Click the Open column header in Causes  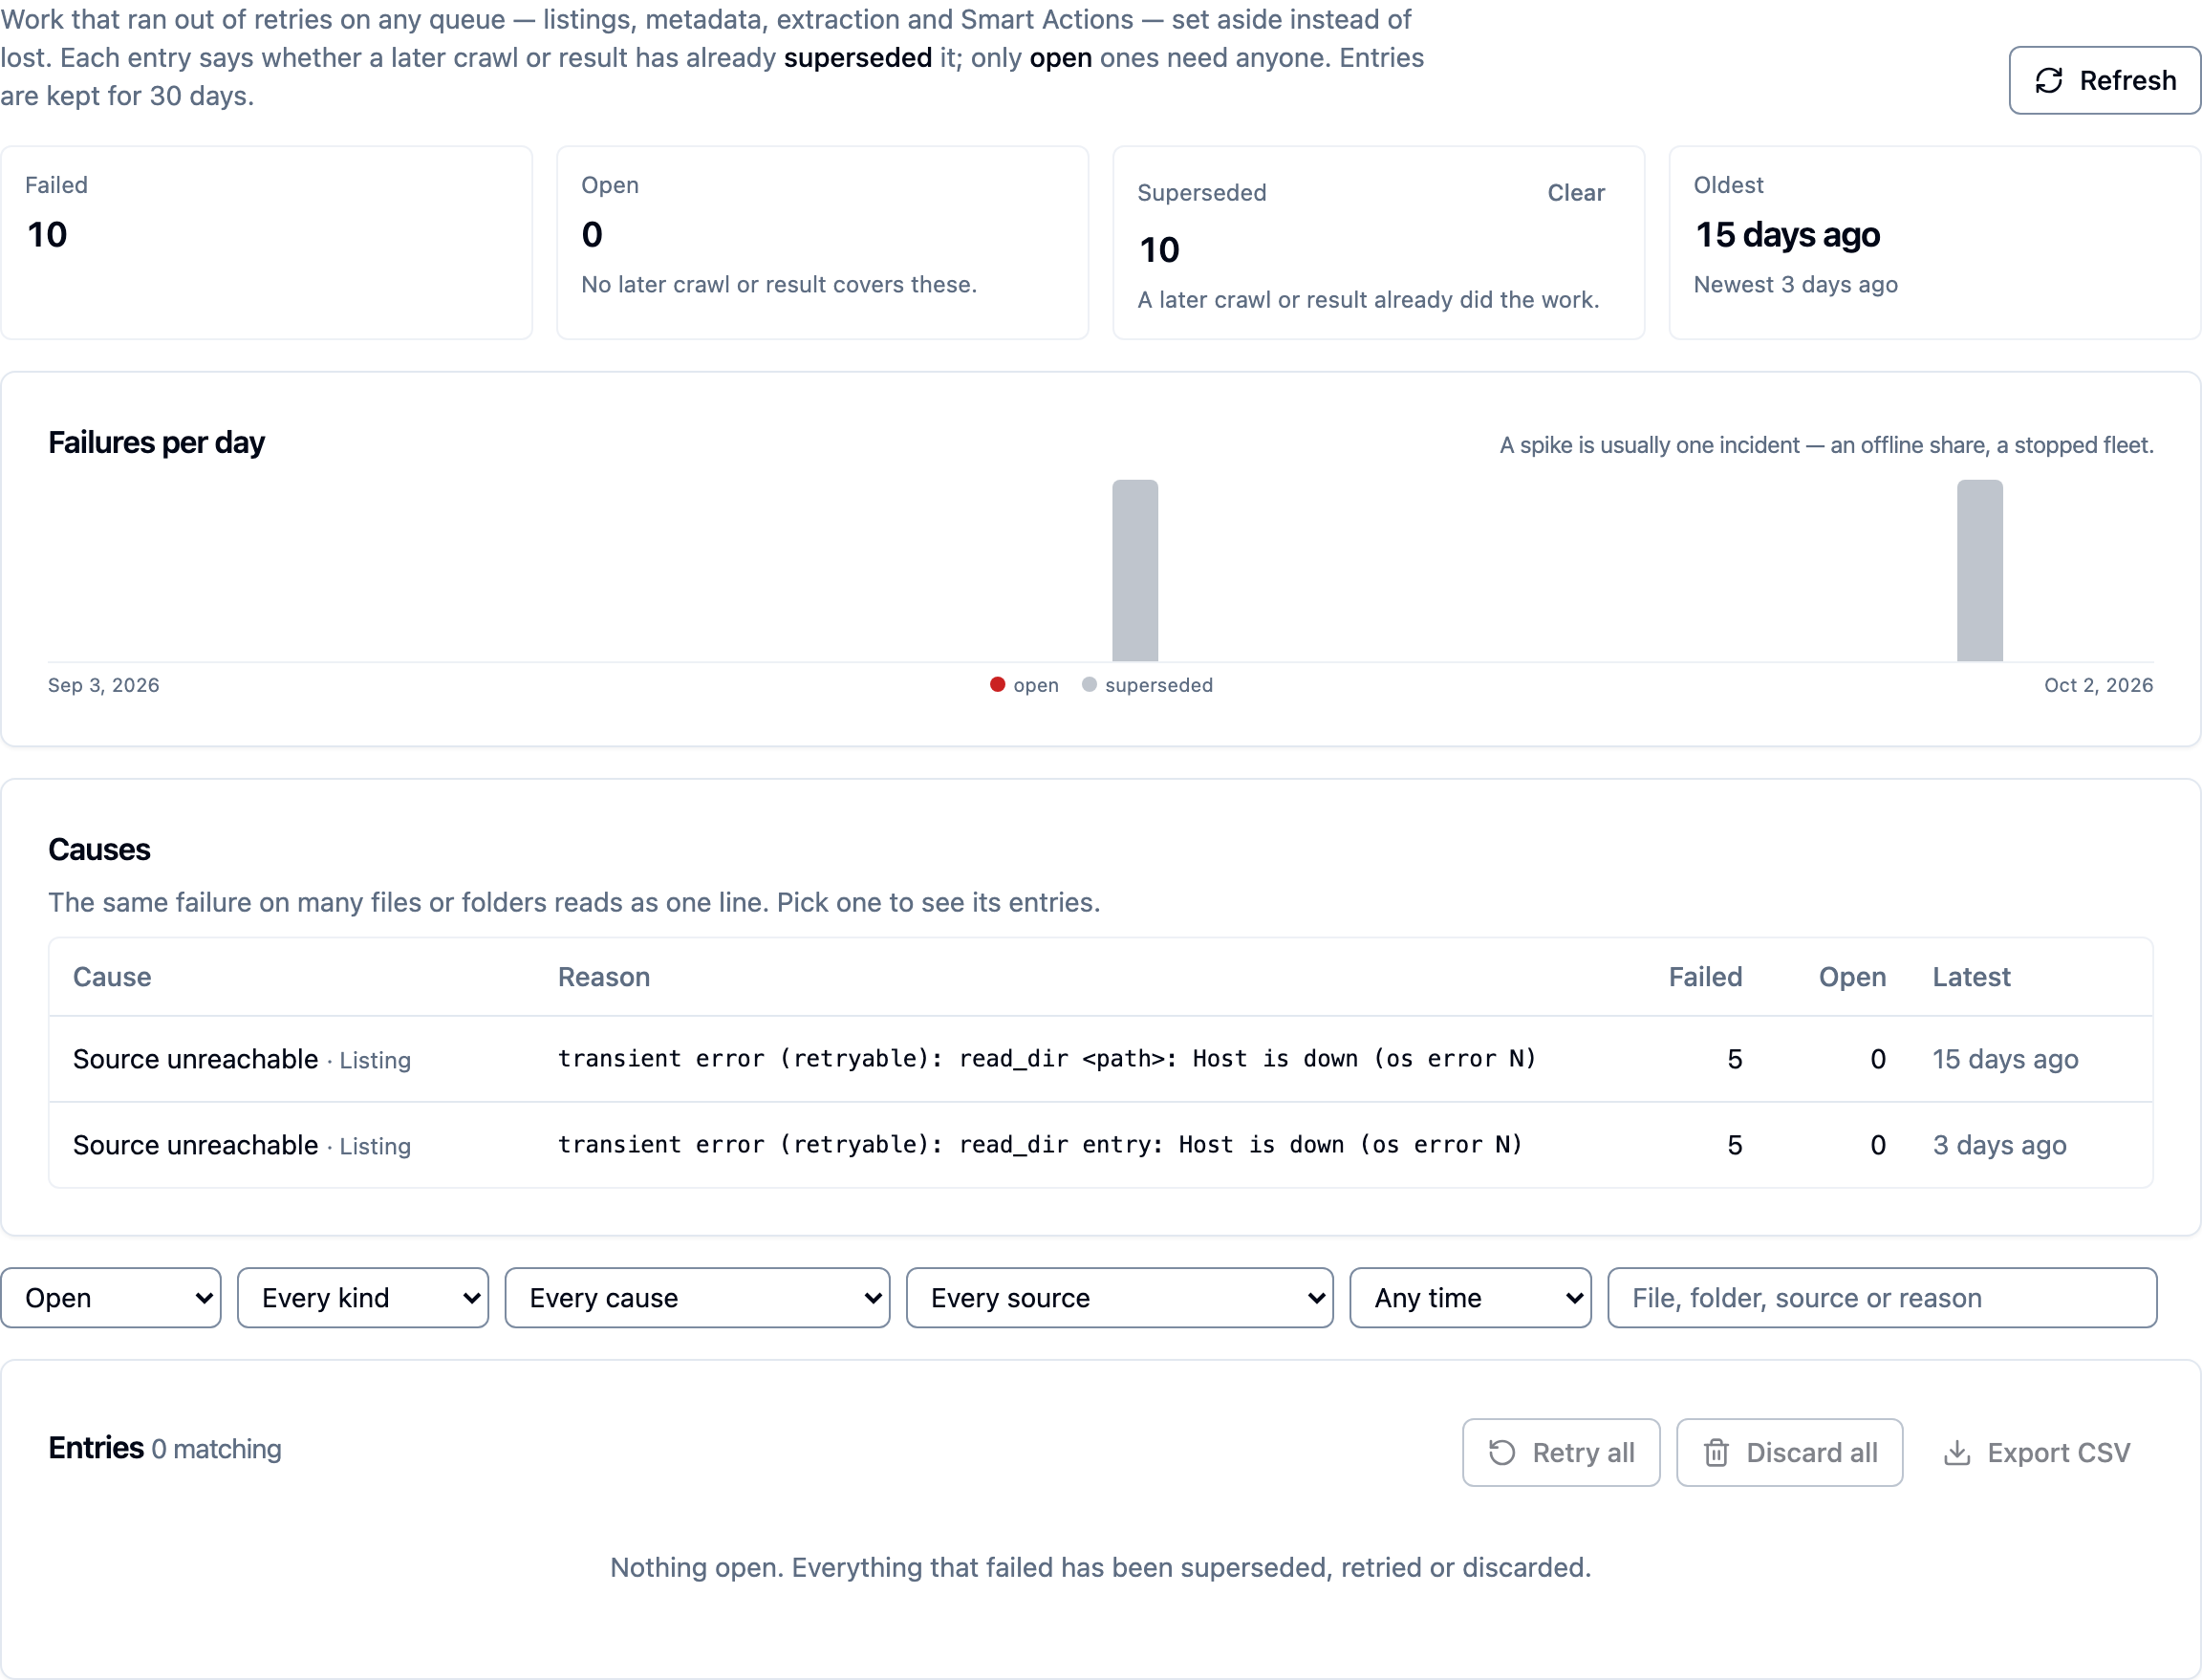pos(1852,977)
